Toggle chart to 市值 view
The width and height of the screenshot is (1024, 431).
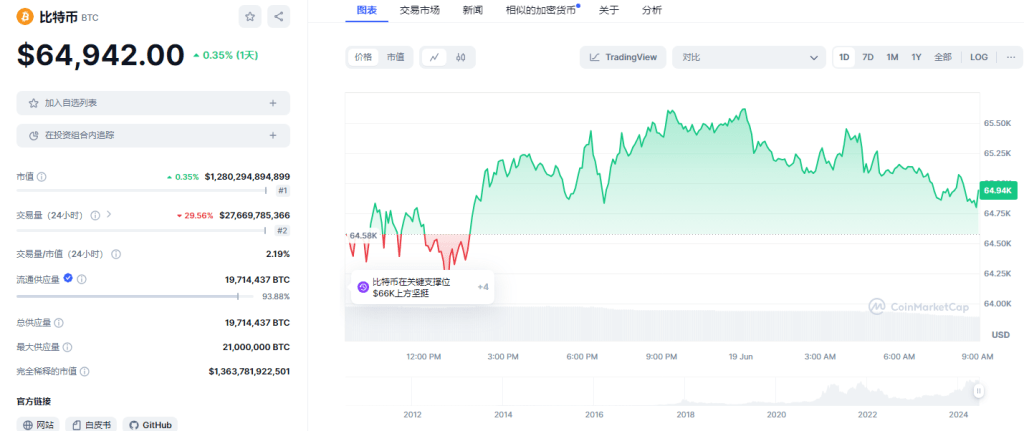[396, 57]
